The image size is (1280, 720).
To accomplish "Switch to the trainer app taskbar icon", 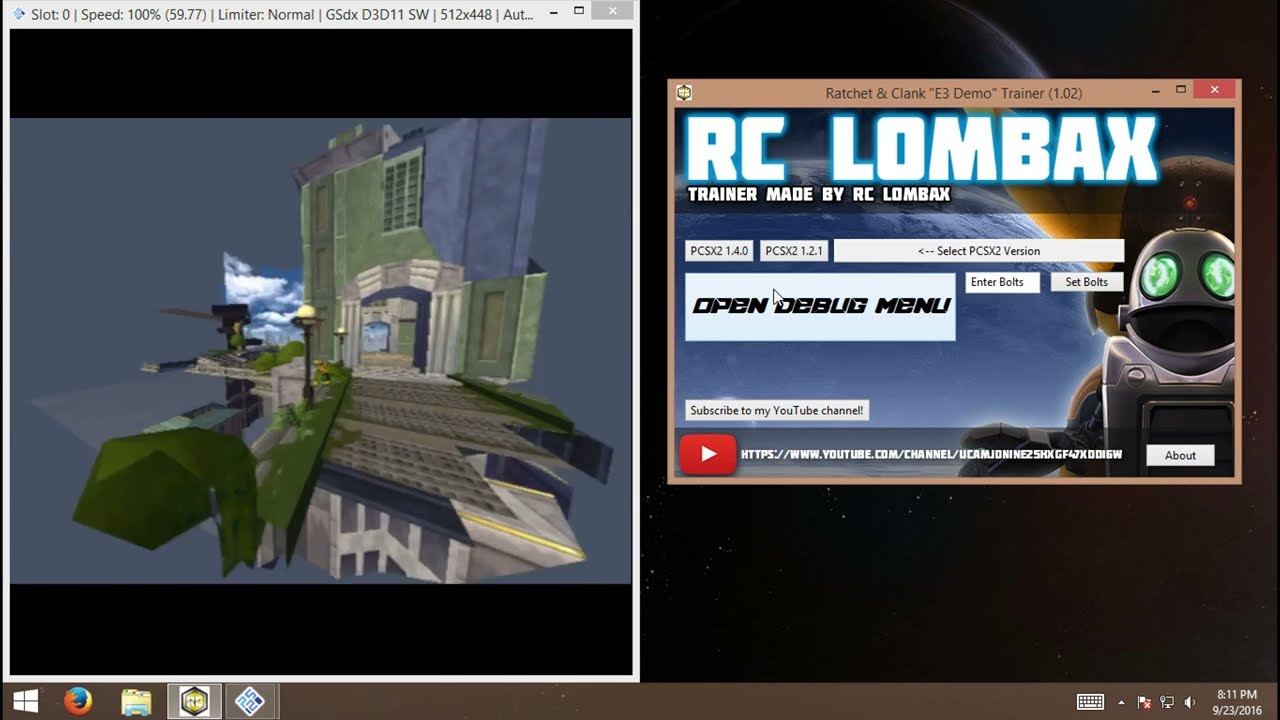I will click(x=194, y=702).
